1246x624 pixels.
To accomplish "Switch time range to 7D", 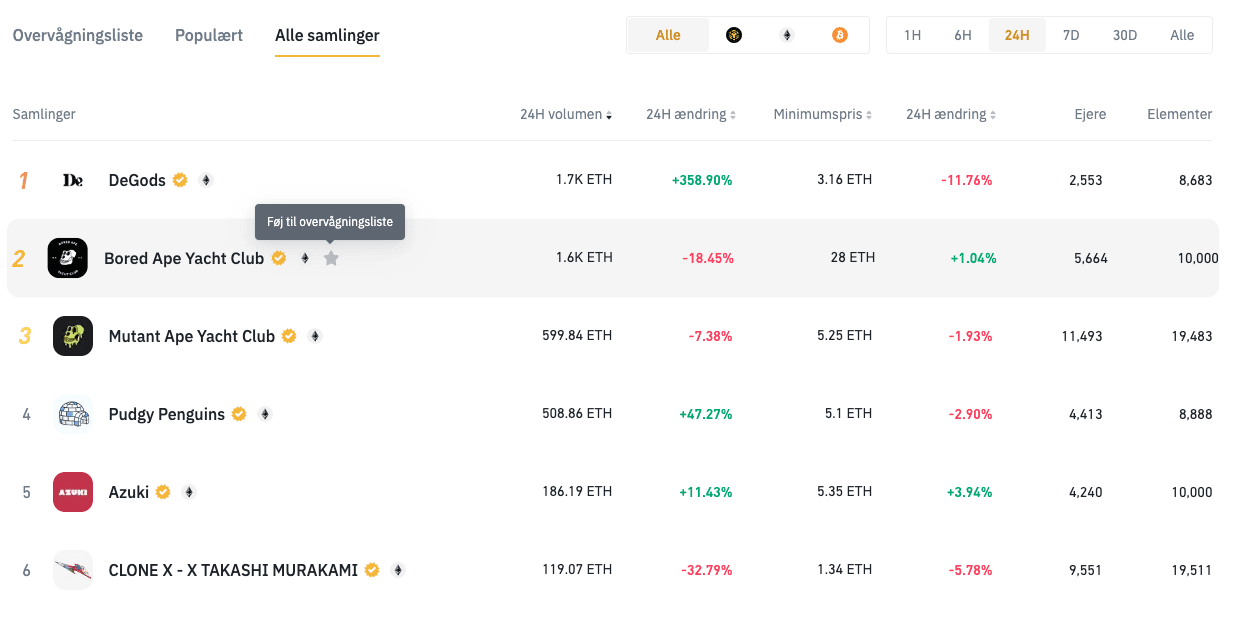I will [1070, 35].
